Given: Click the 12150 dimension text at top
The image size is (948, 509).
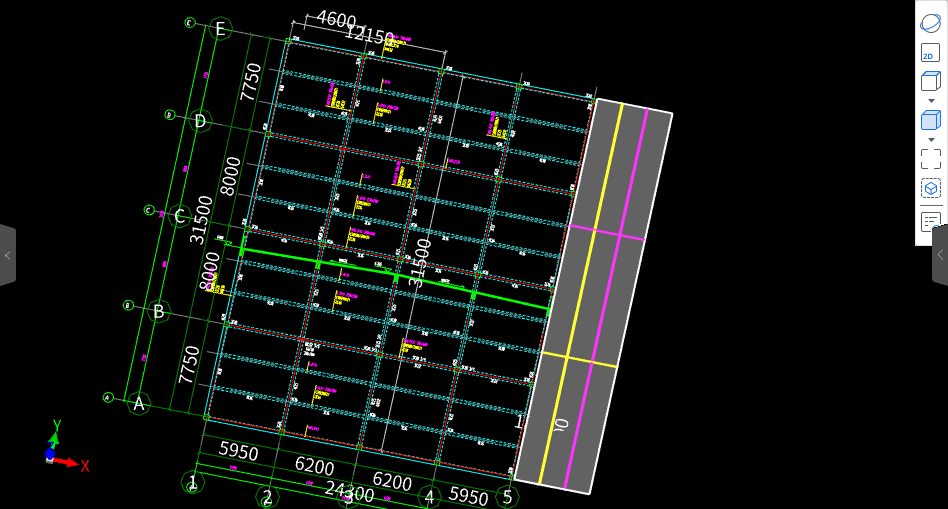Looking at the screenshot, I should [369, 35].
